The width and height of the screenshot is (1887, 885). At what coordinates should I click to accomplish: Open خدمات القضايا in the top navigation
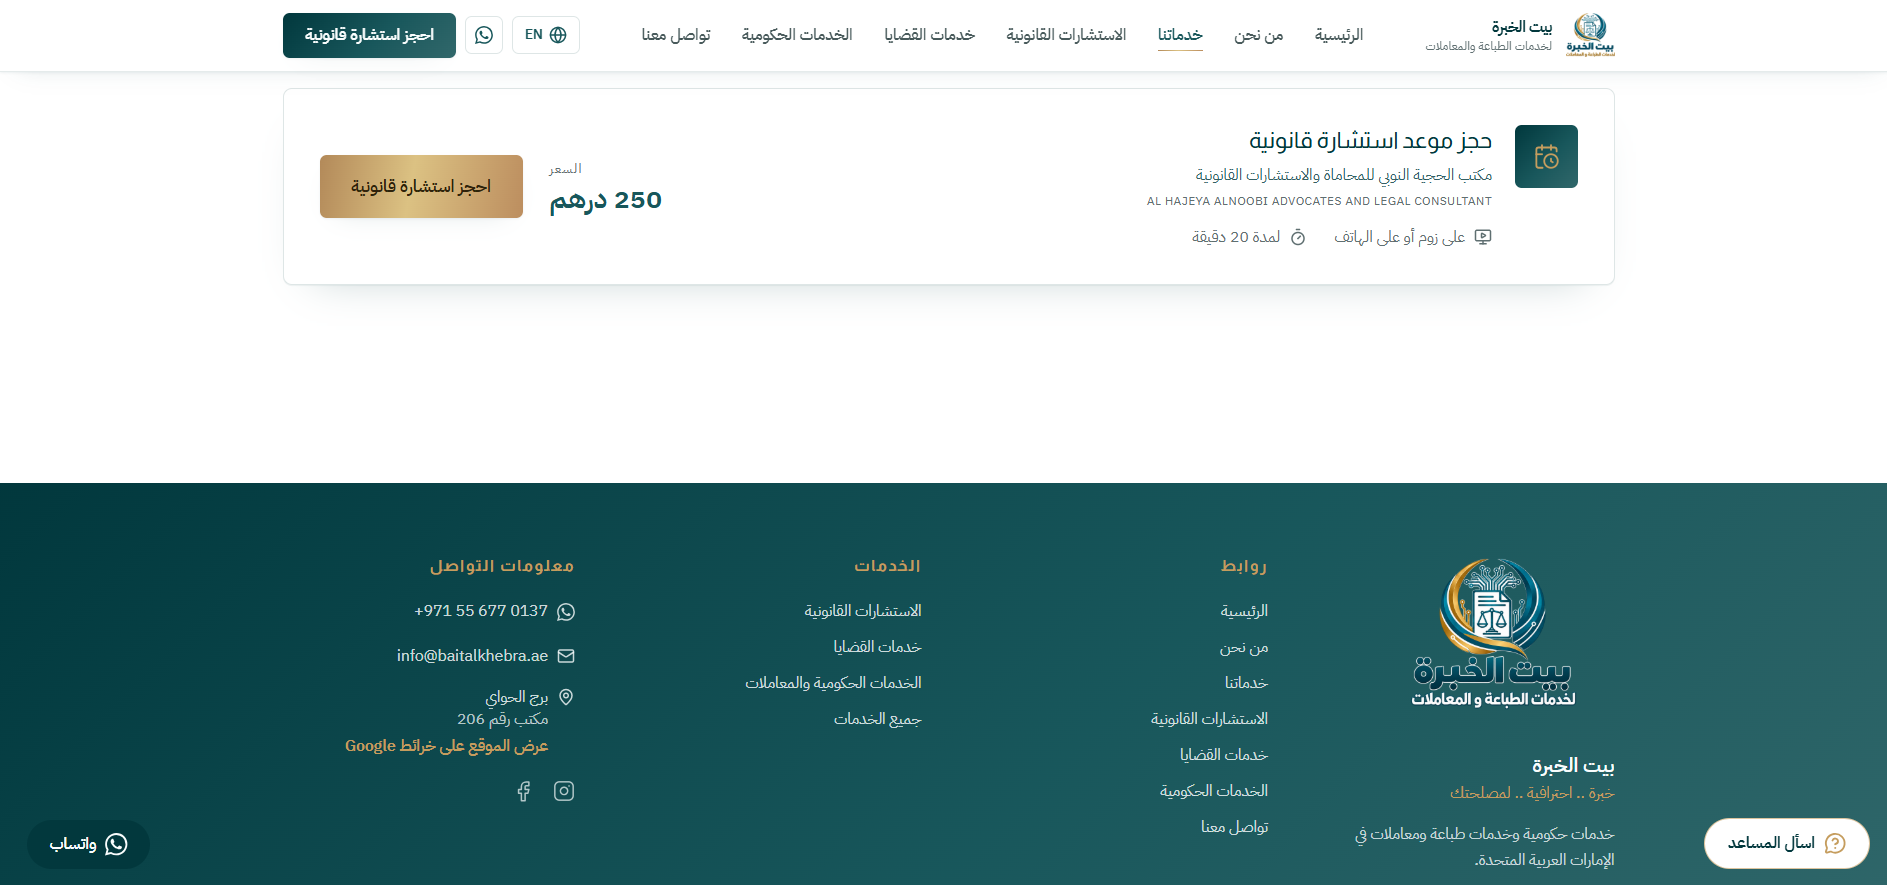point(929,35)
